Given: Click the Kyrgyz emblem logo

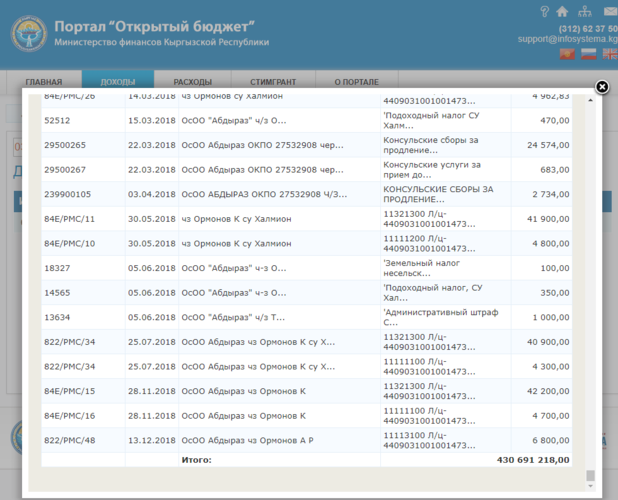Looking at the screenshot, I should (28, 35).
